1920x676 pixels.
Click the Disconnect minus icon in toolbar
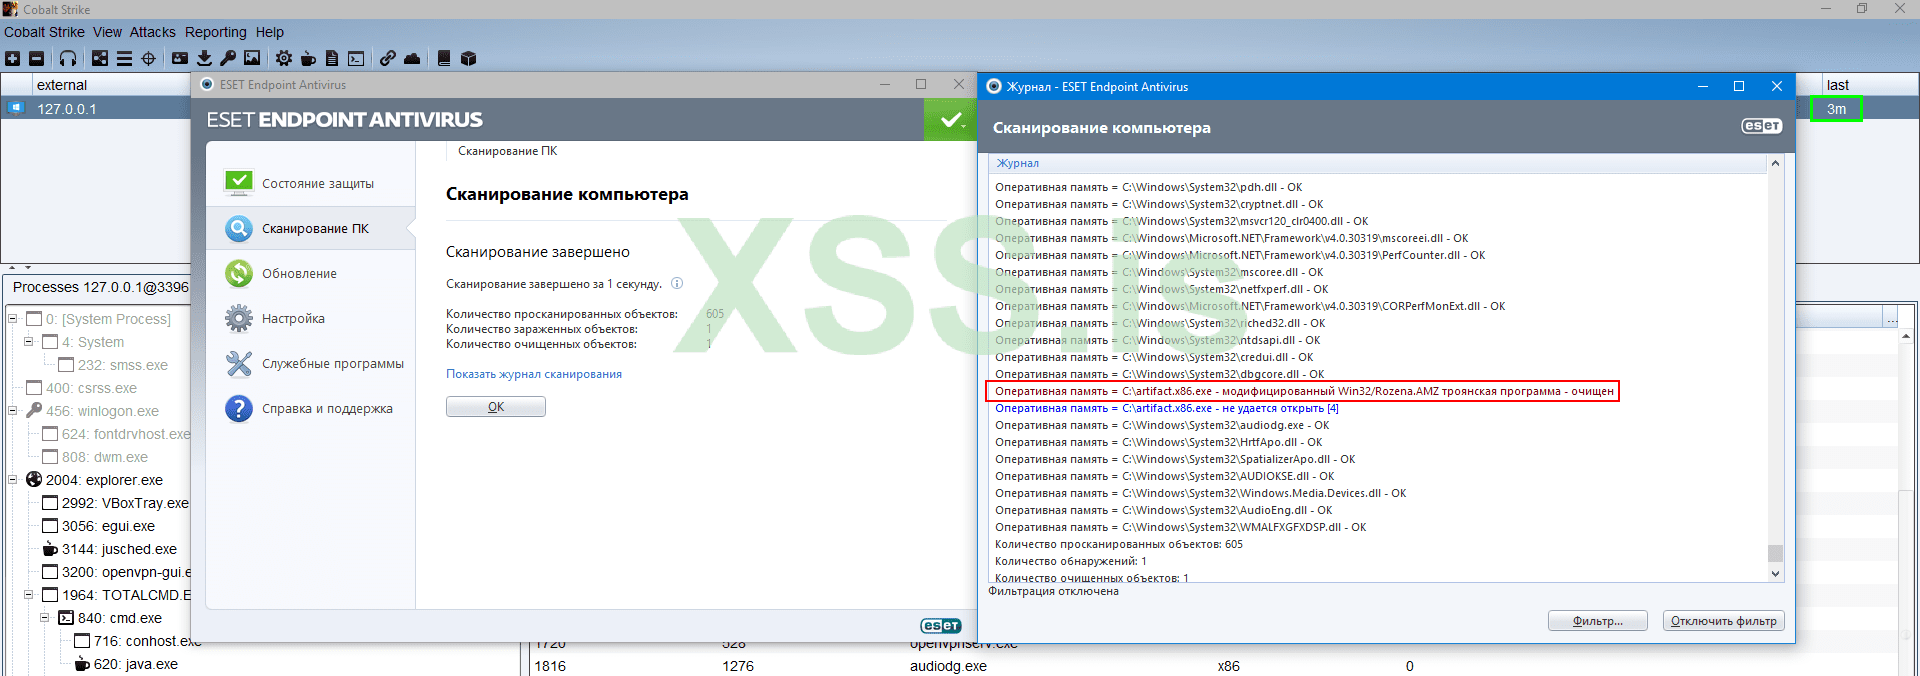[x=37, y=58]
